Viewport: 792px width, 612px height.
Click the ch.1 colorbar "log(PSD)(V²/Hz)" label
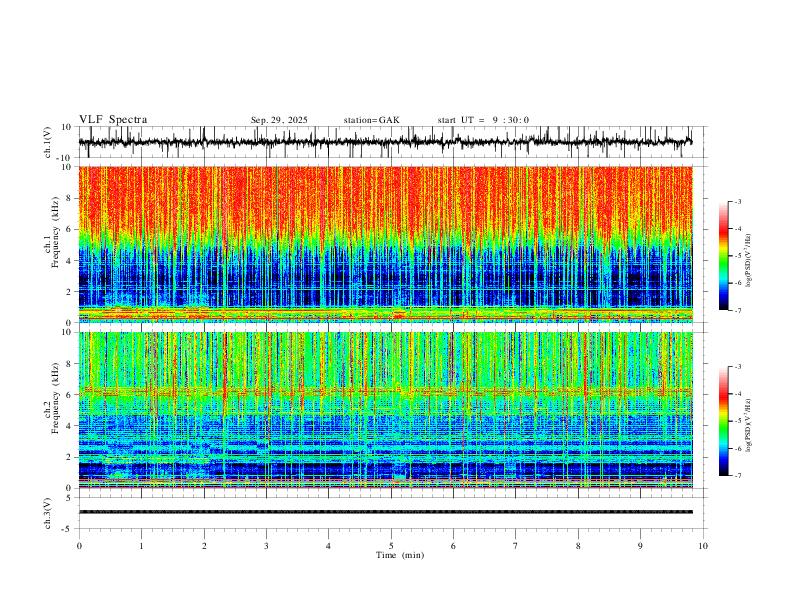tap(748, 261)
